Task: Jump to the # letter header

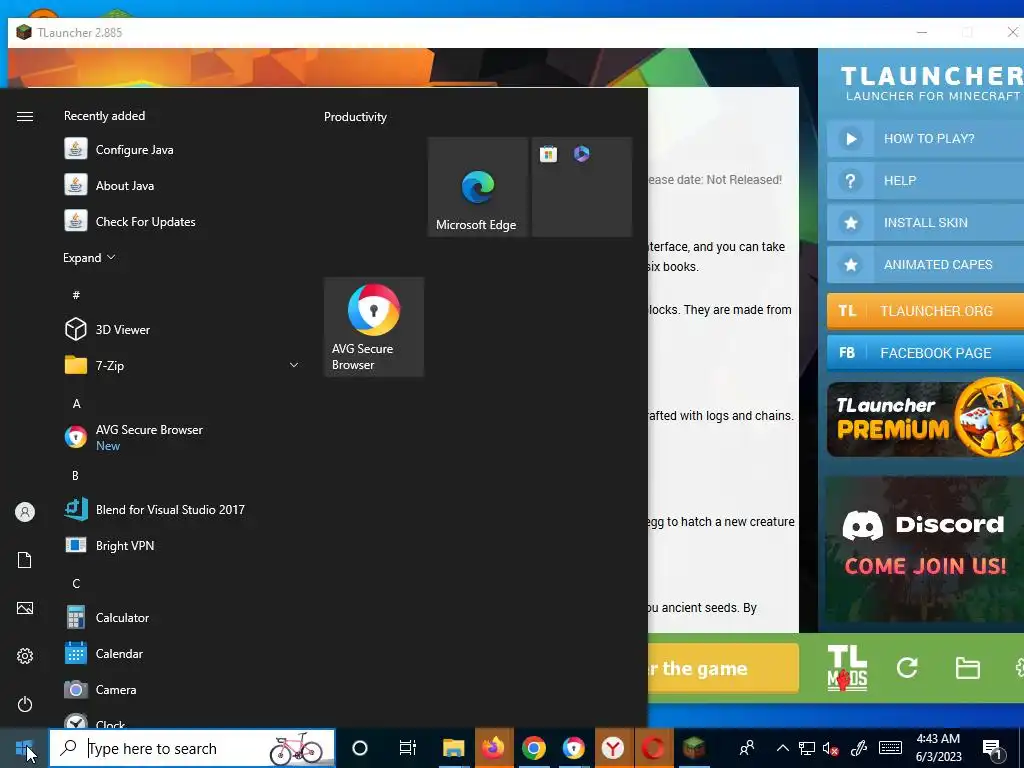Action: coord(76,295)
